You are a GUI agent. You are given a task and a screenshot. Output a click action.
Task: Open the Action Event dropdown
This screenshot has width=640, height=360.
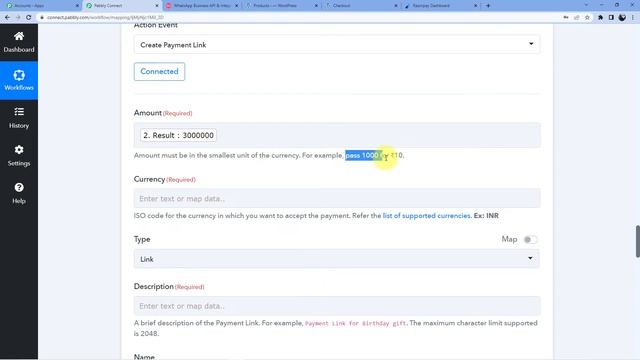tap(337, 44)
